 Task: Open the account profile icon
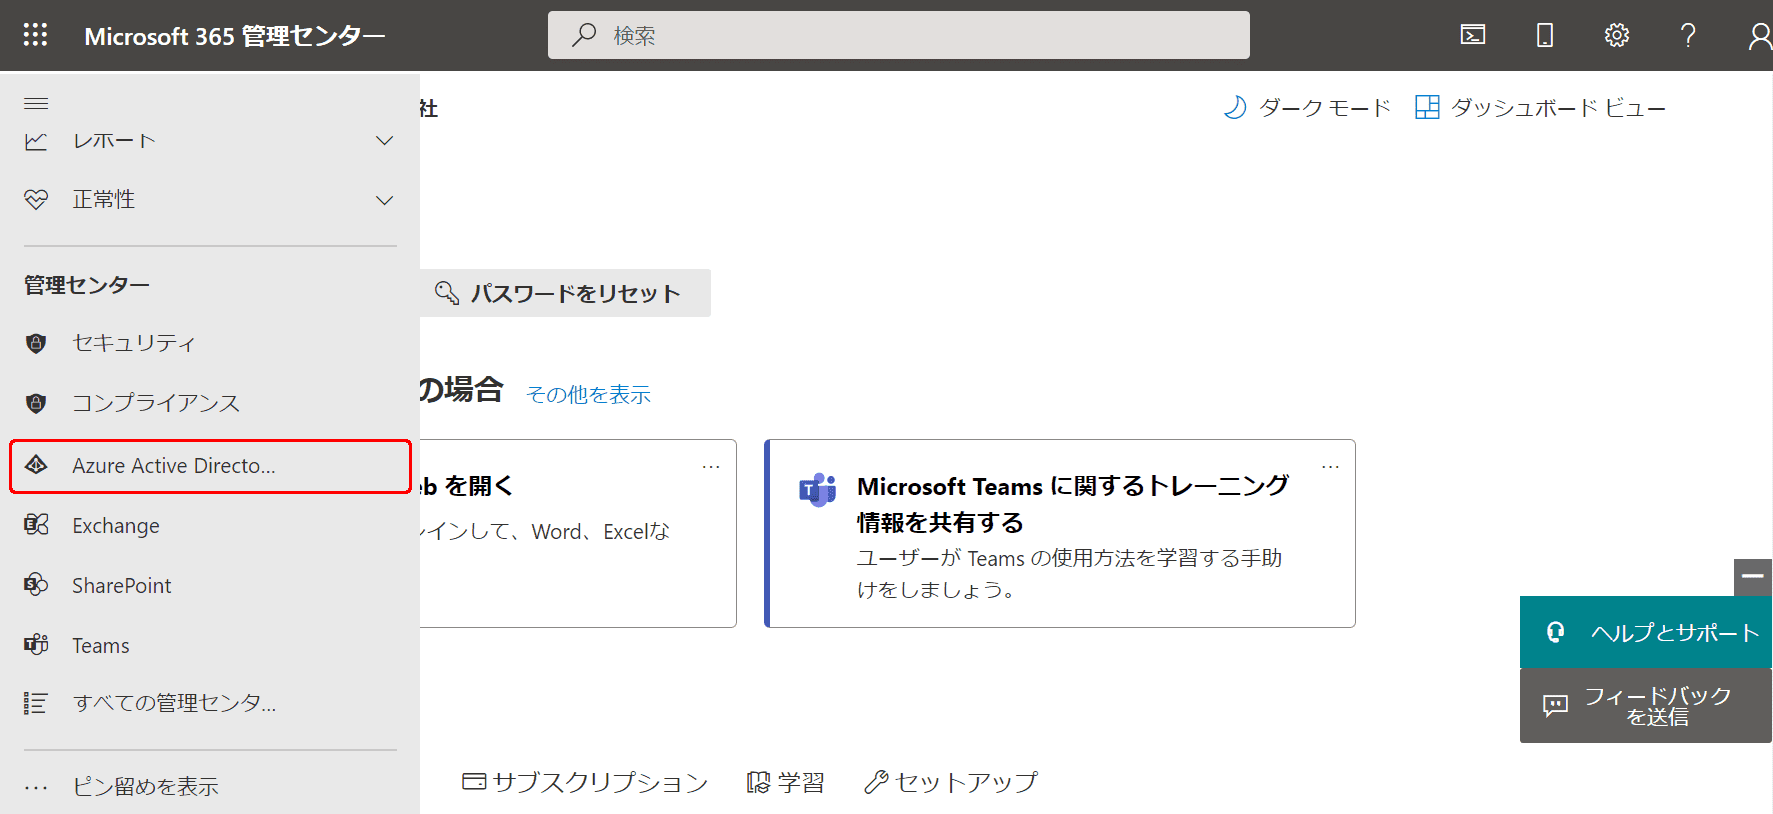click(1759, 36)
